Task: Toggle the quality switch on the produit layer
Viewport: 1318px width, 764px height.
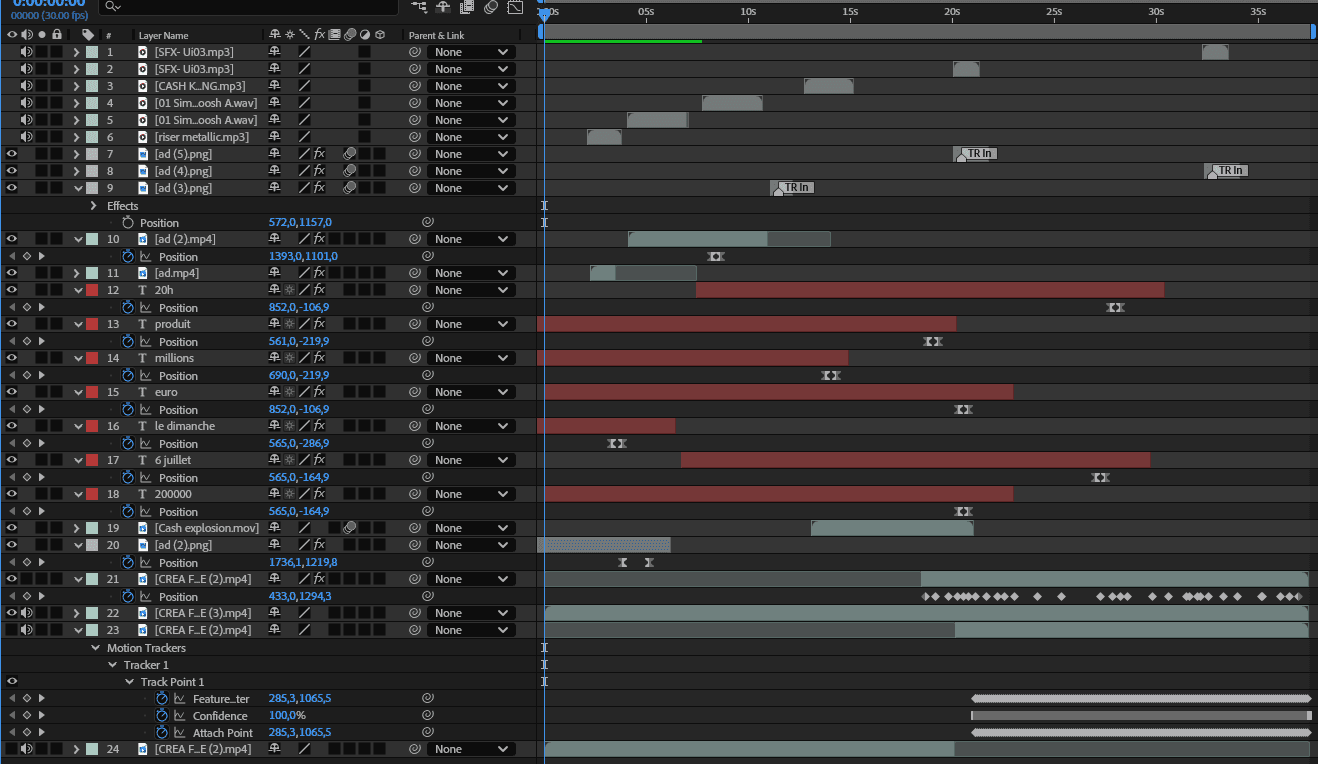Action: click(304, 324)
